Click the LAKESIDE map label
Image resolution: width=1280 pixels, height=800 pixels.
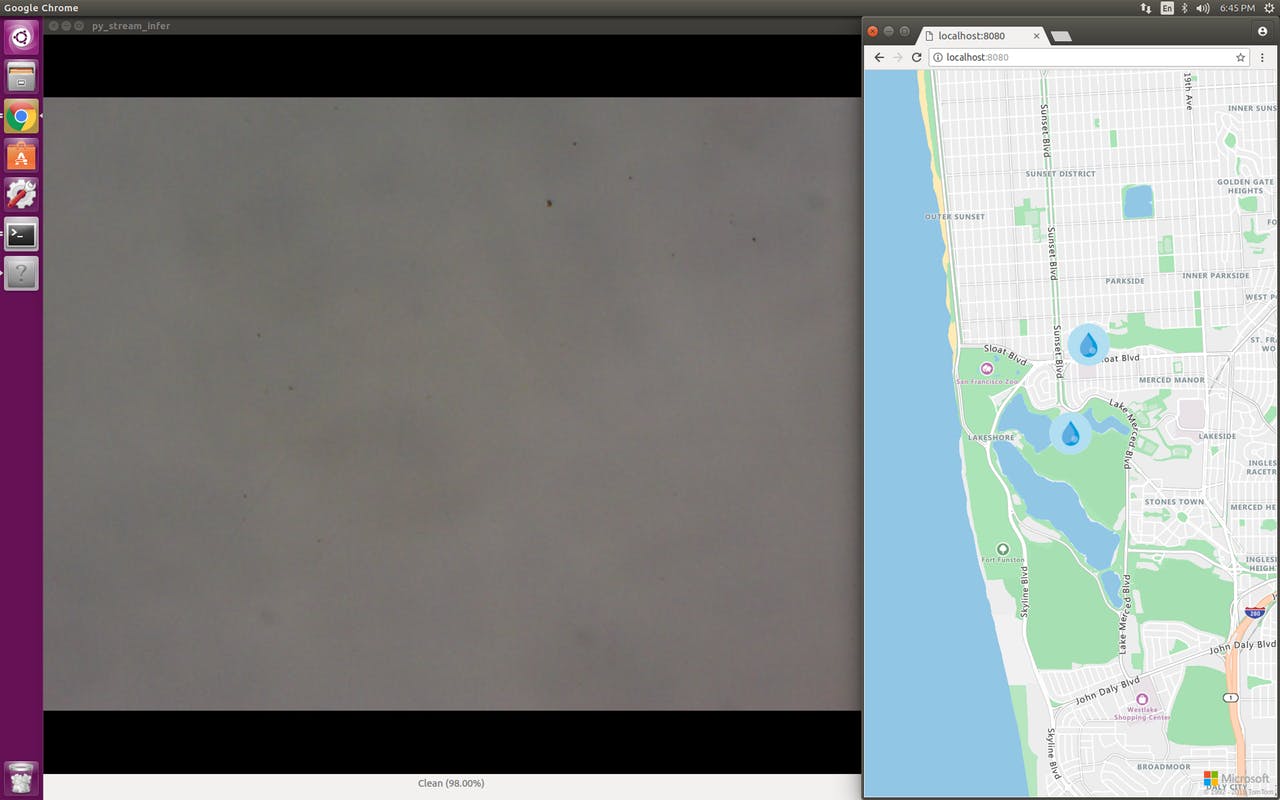1217,436
